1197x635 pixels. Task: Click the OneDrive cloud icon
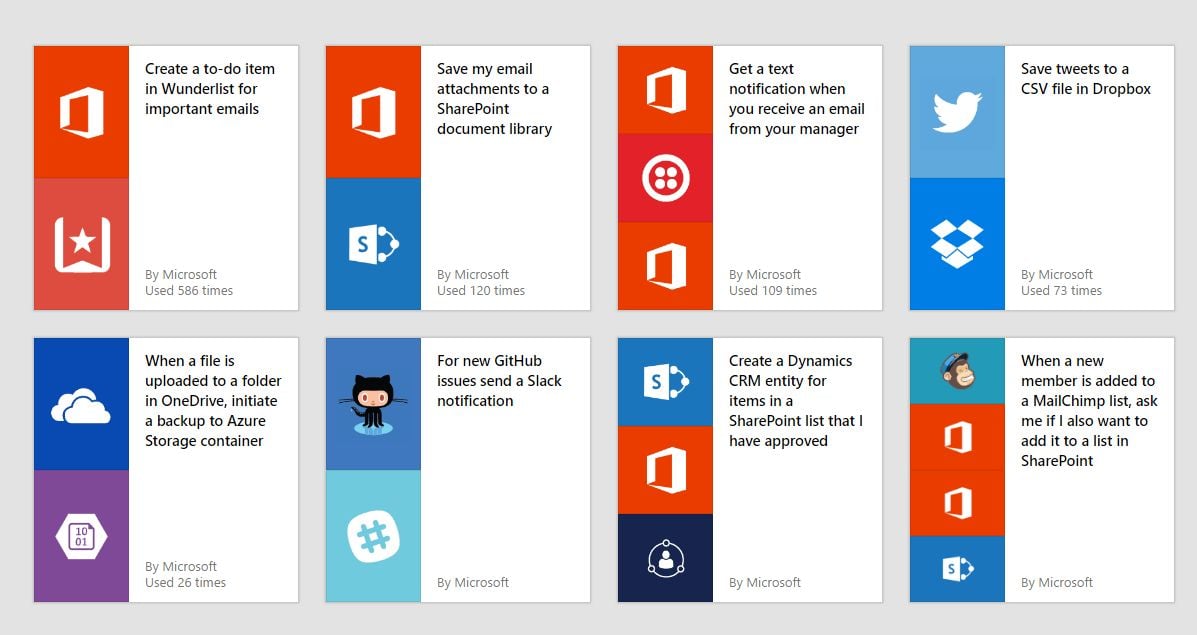pyautogui.click(x=81, y=405)
